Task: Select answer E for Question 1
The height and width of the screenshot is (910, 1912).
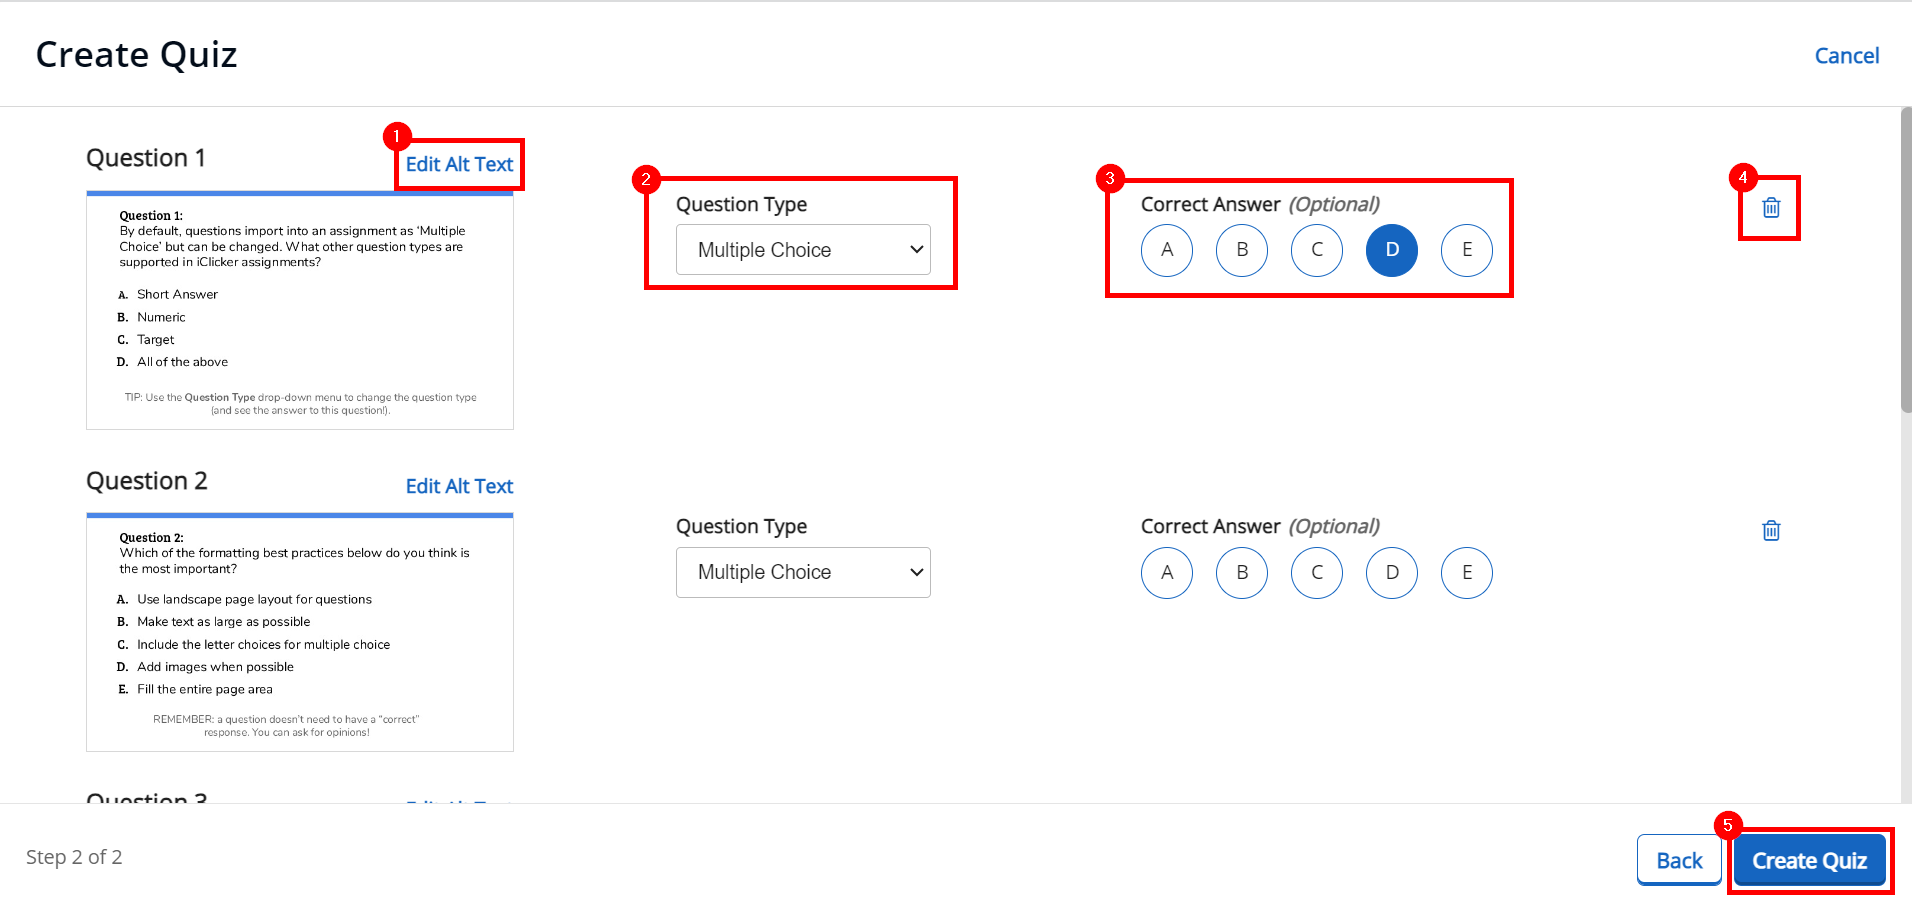Action: point(1466,250)
